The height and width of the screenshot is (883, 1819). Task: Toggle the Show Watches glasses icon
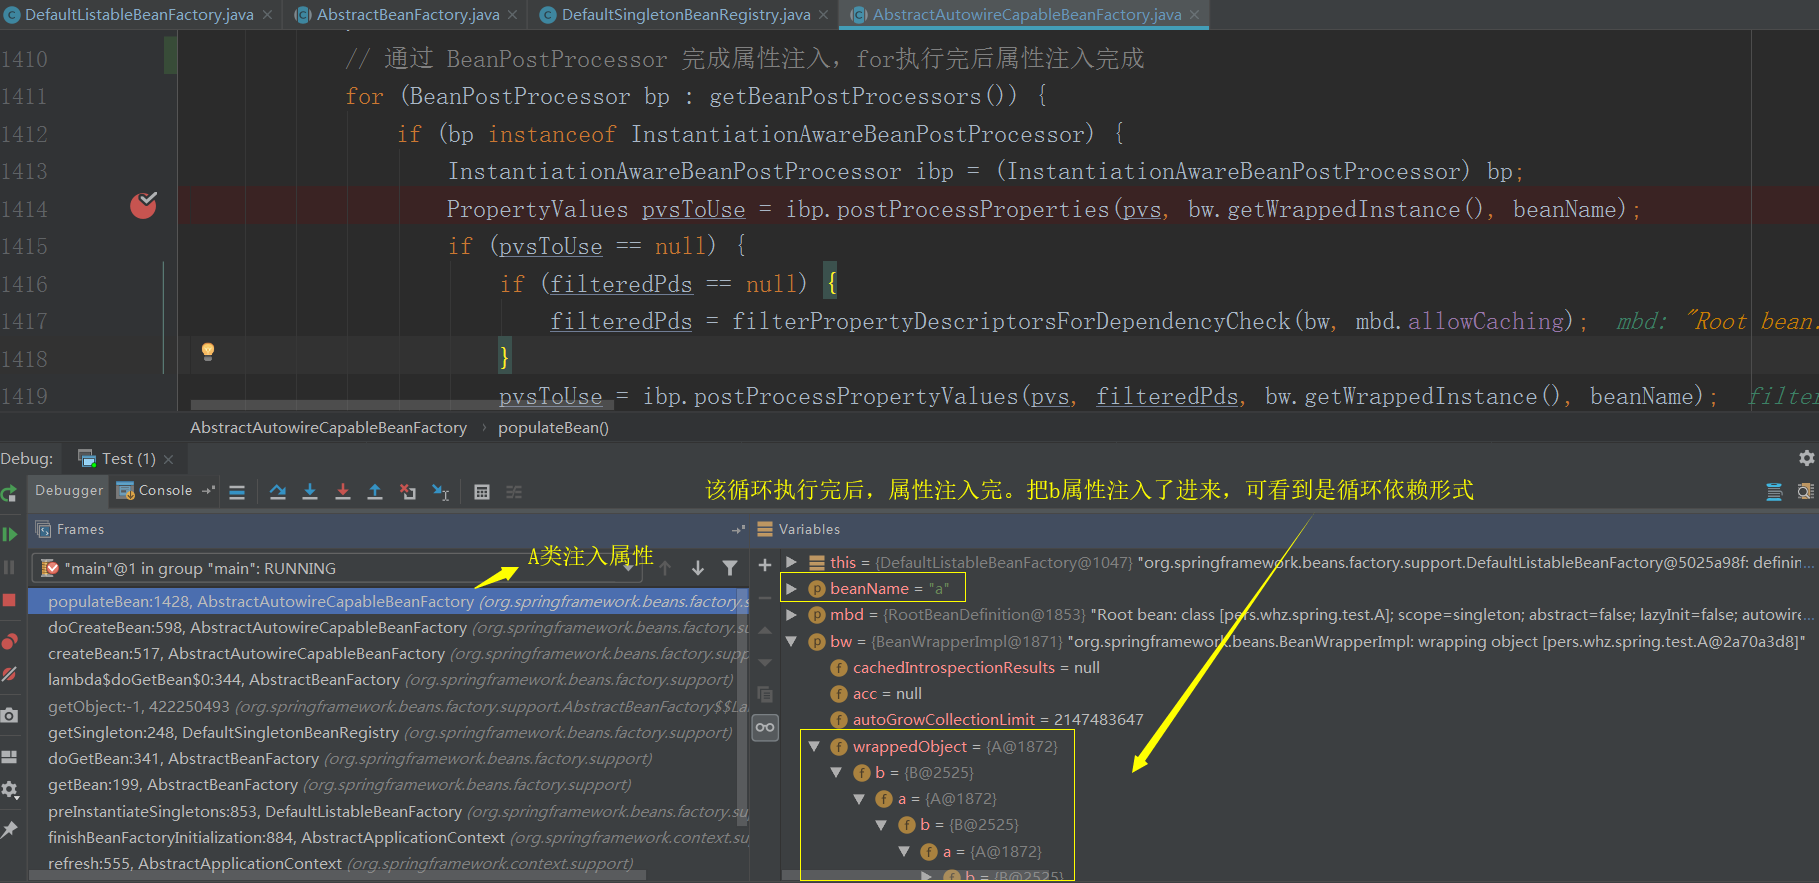coord(765,727)
